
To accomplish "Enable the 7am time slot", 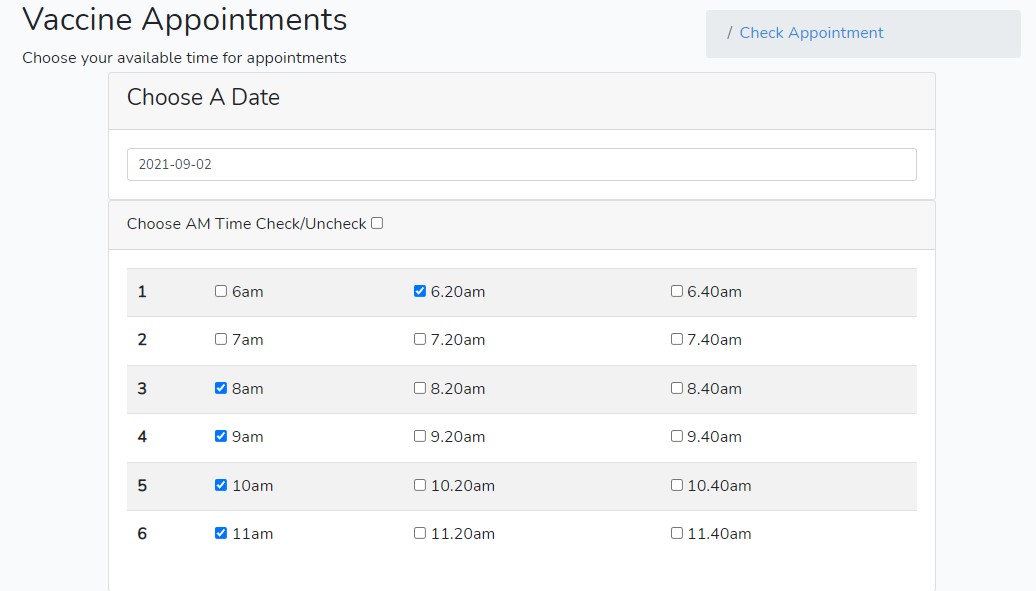I will [x=220, y=340].
